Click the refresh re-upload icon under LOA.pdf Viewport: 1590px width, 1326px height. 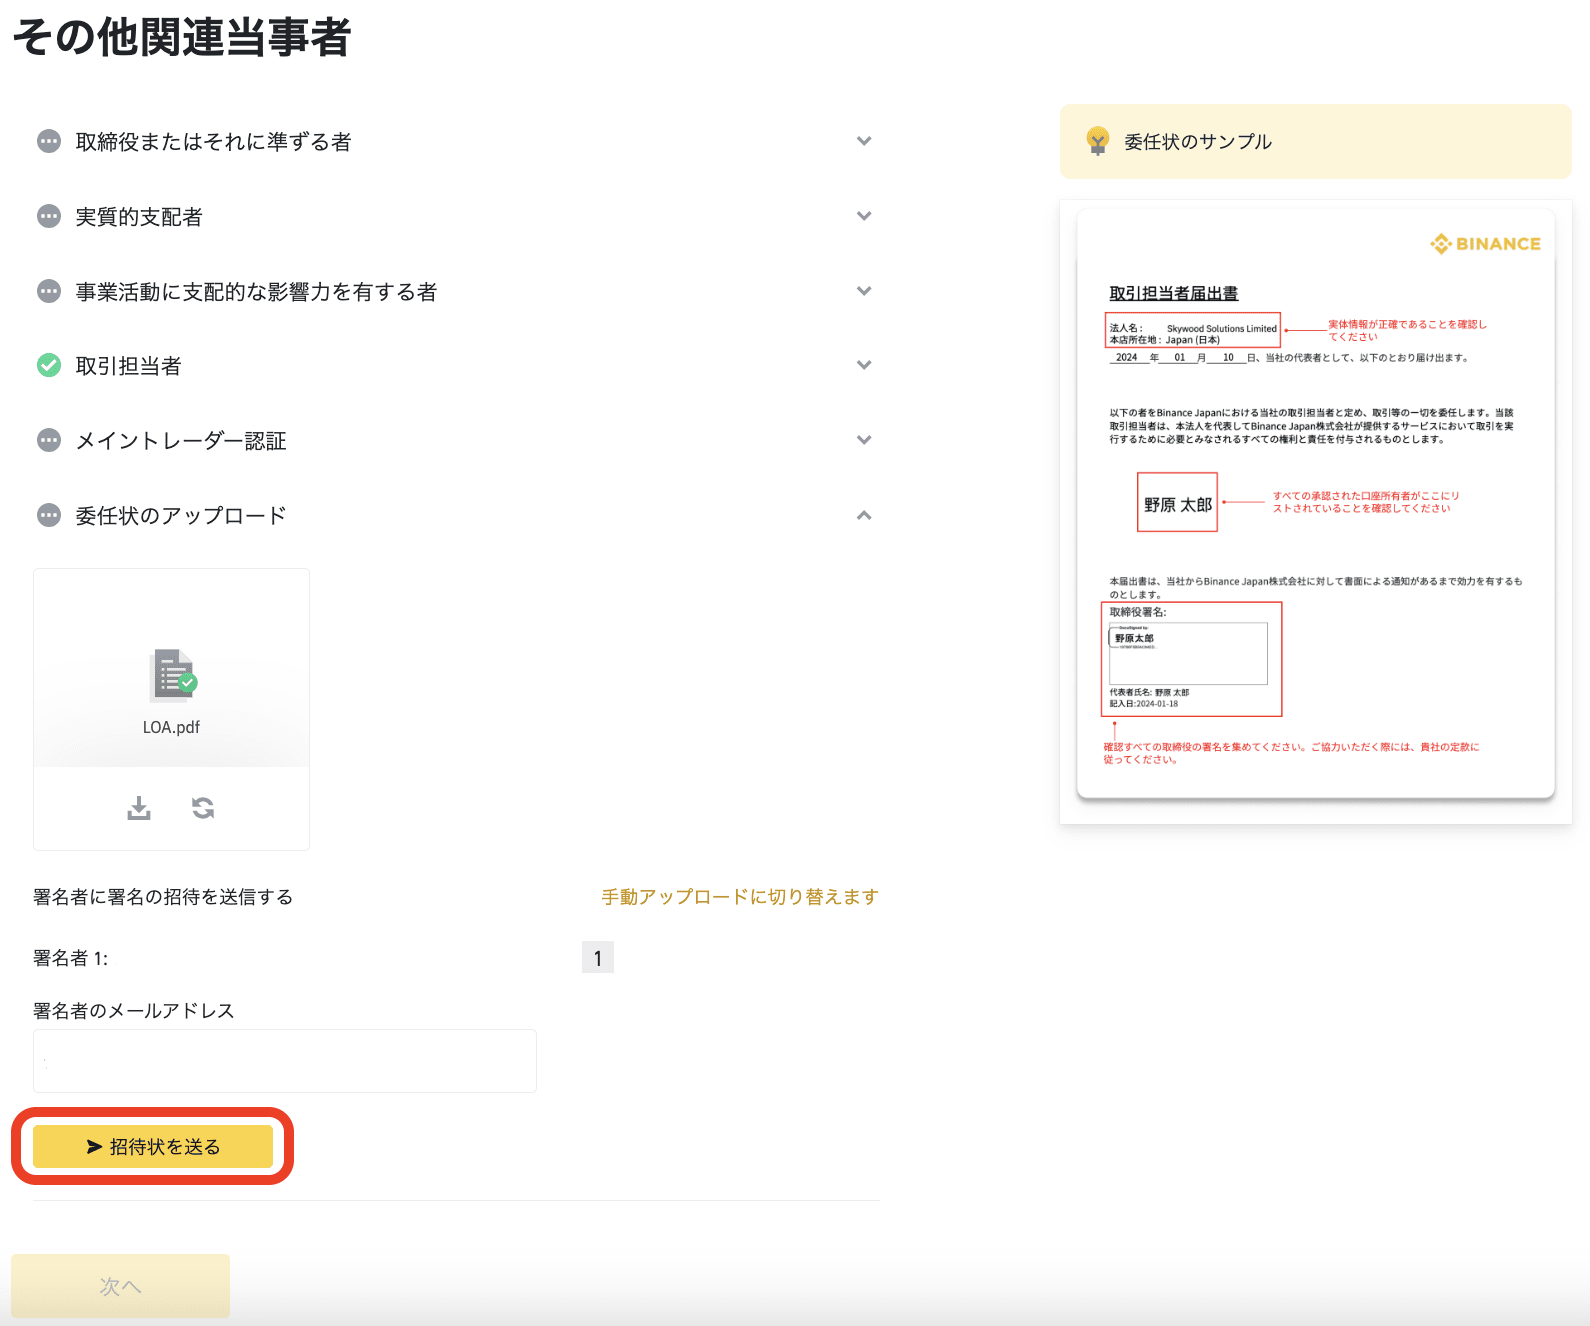(203, 808)
